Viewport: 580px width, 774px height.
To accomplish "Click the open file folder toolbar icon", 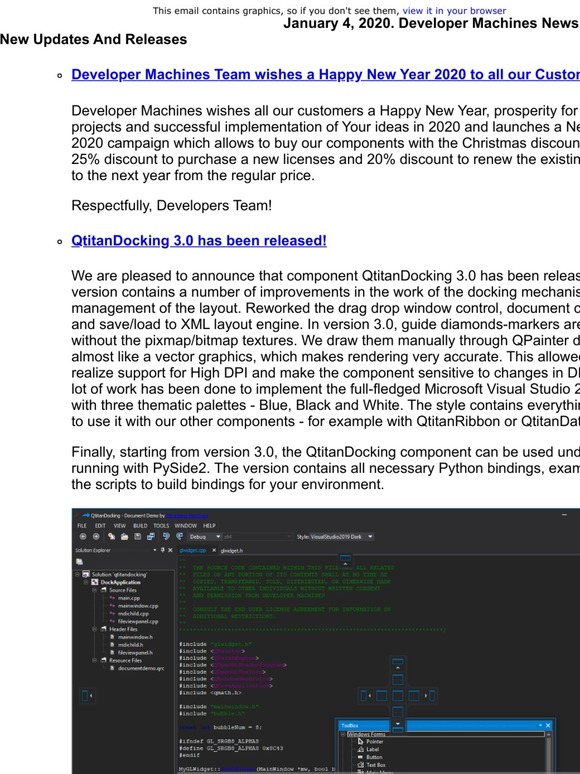I will point(124,537).
